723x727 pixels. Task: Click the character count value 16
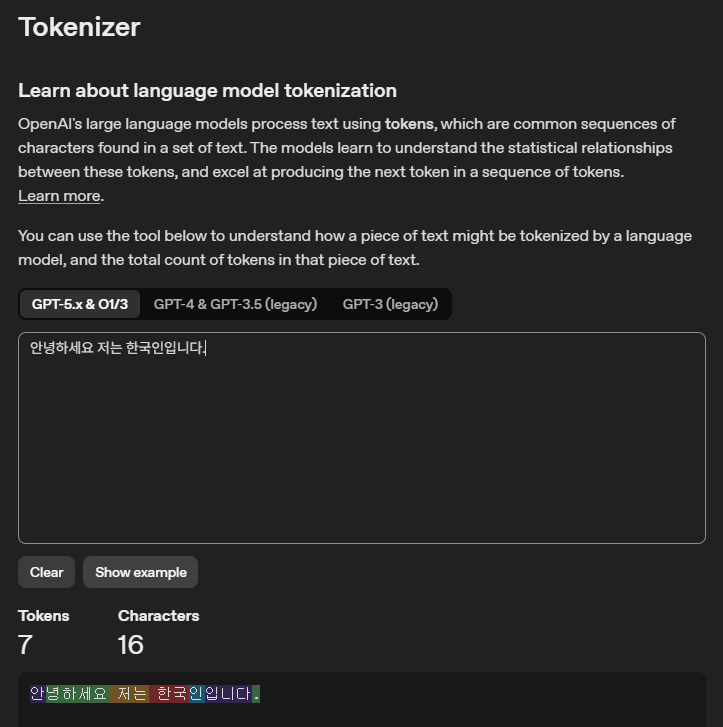131,645
